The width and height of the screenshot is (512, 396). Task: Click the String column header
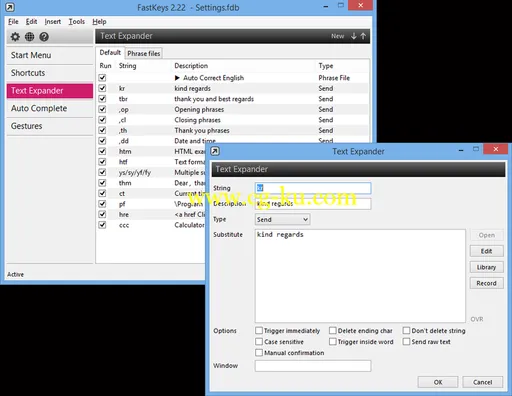point(128,66)
